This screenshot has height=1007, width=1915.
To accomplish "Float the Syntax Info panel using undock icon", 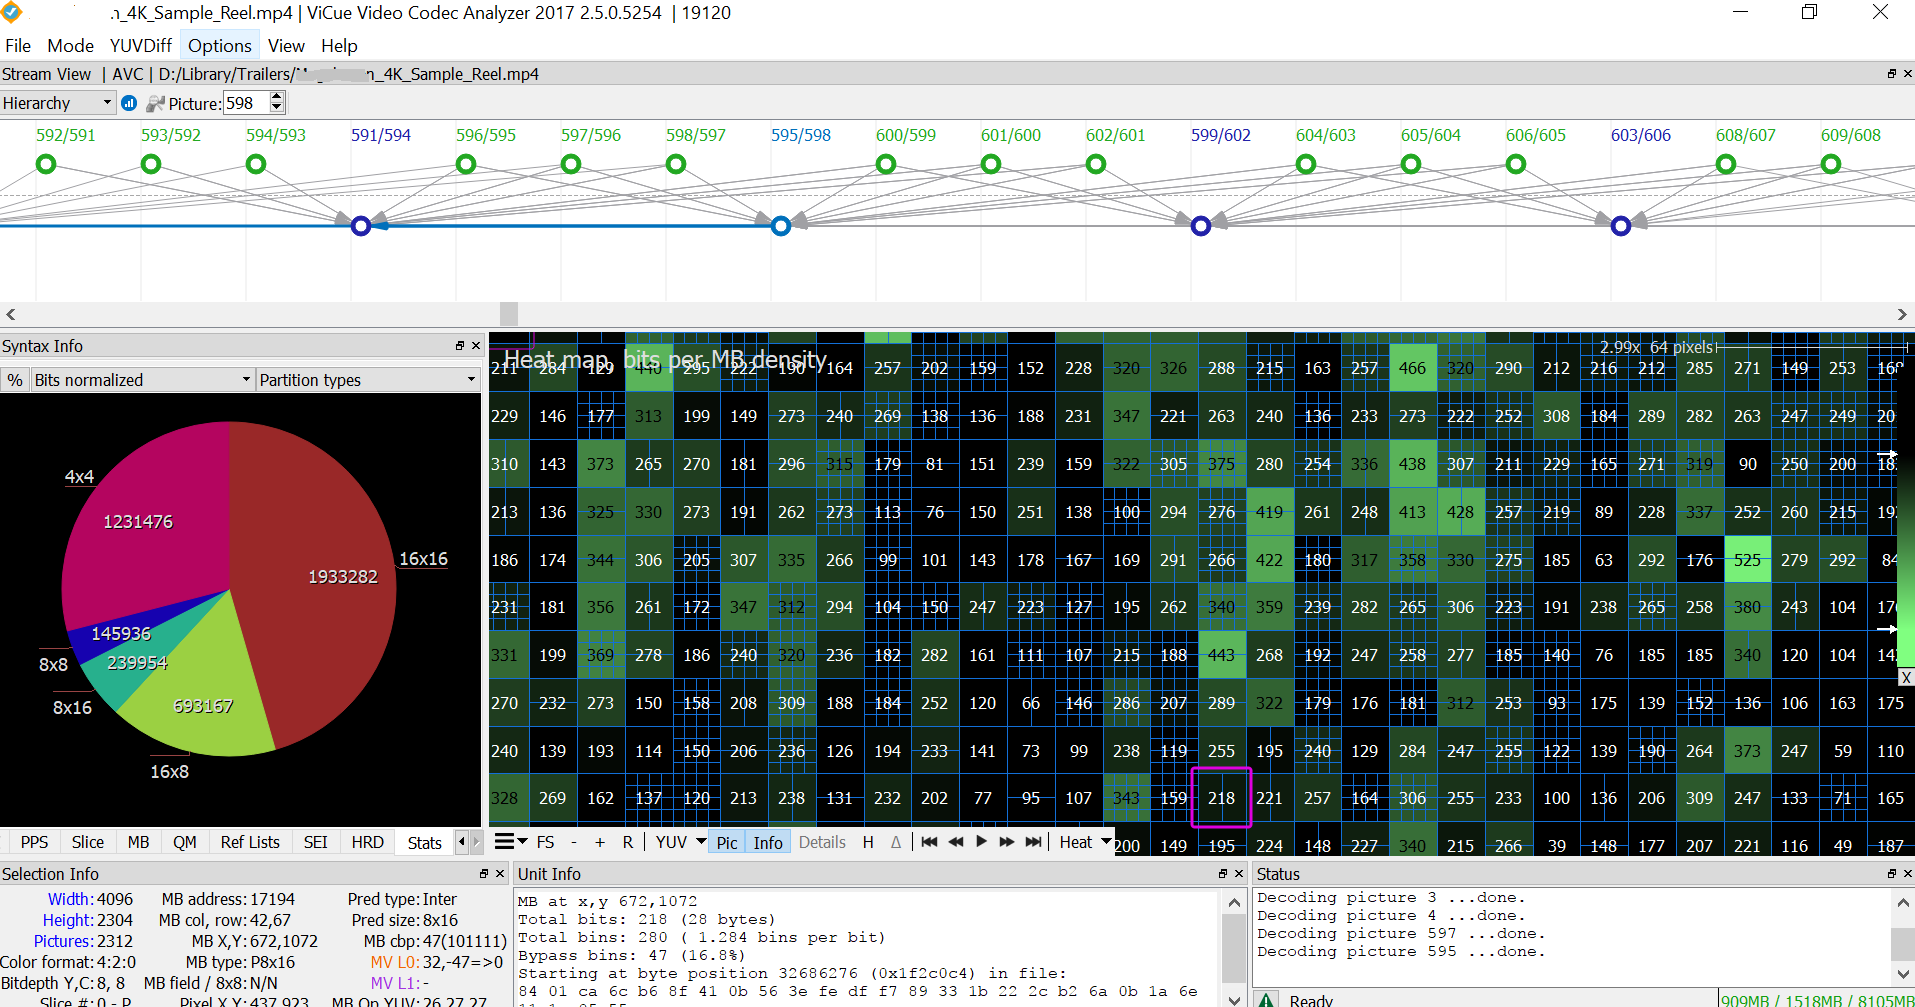I will [460, 346].
